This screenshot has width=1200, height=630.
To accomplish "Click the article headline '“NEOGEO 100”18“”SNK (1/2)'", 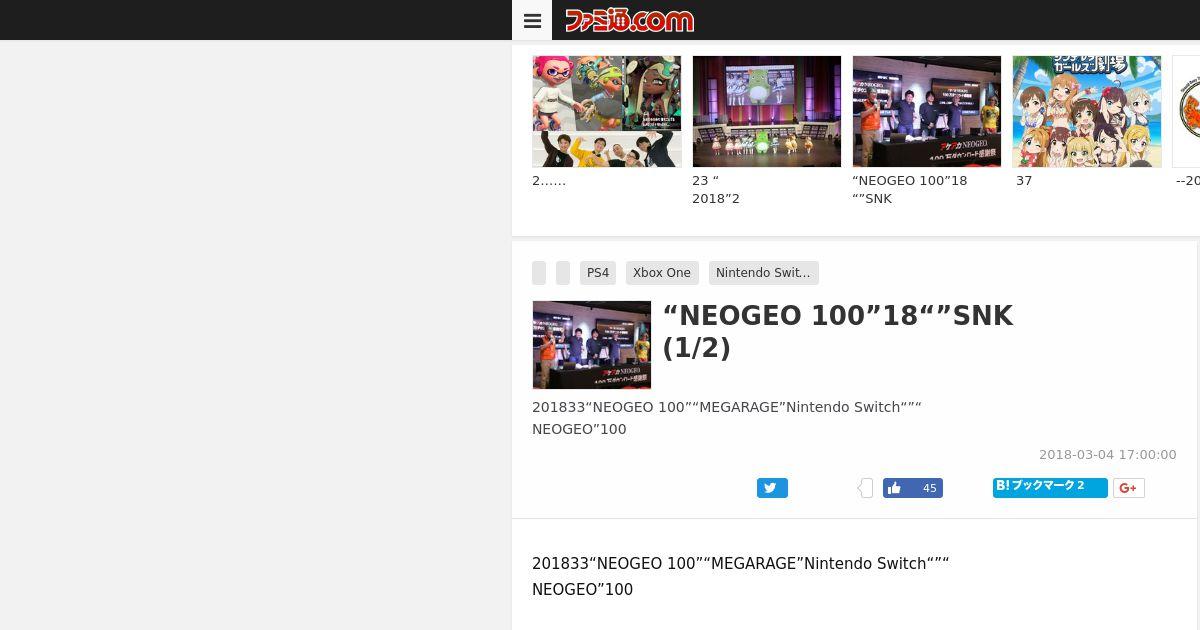I will coord(838,331).
